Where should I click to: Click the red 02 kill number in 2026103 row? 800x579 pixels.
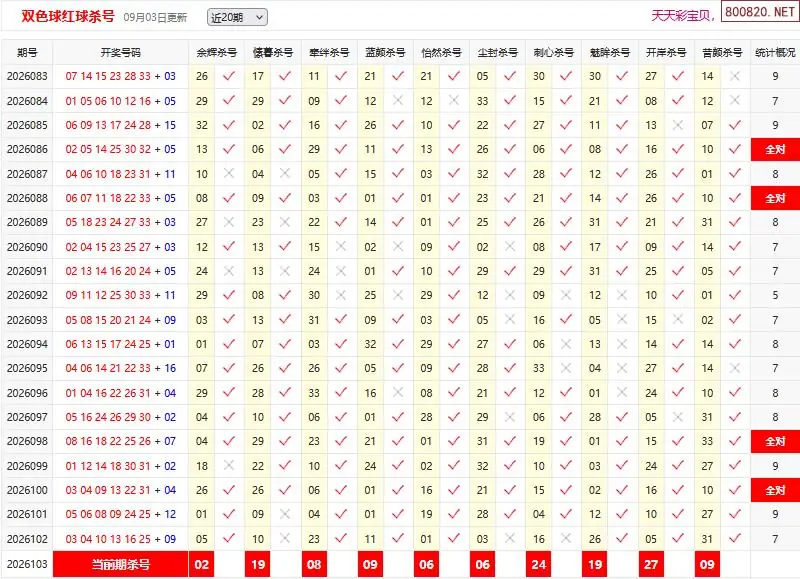(x=202, y=564)
